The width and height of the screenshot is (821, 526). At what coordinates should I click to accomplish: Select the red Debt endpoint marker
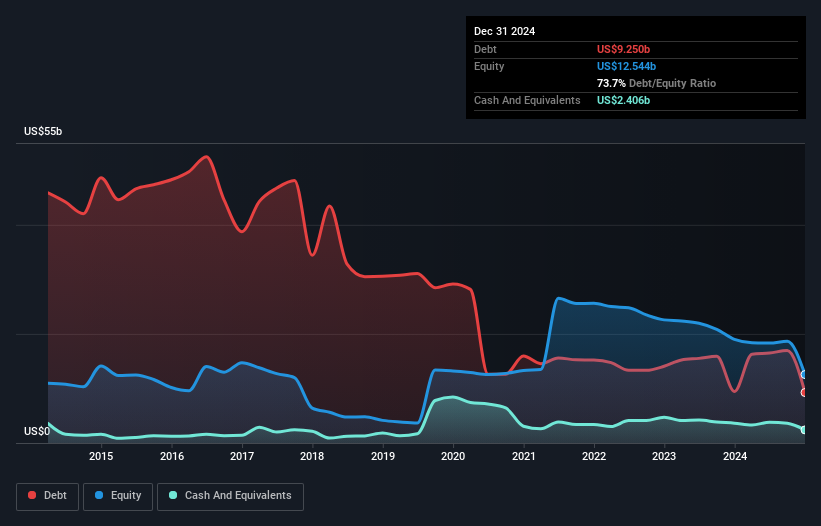[x=805, y=393]
